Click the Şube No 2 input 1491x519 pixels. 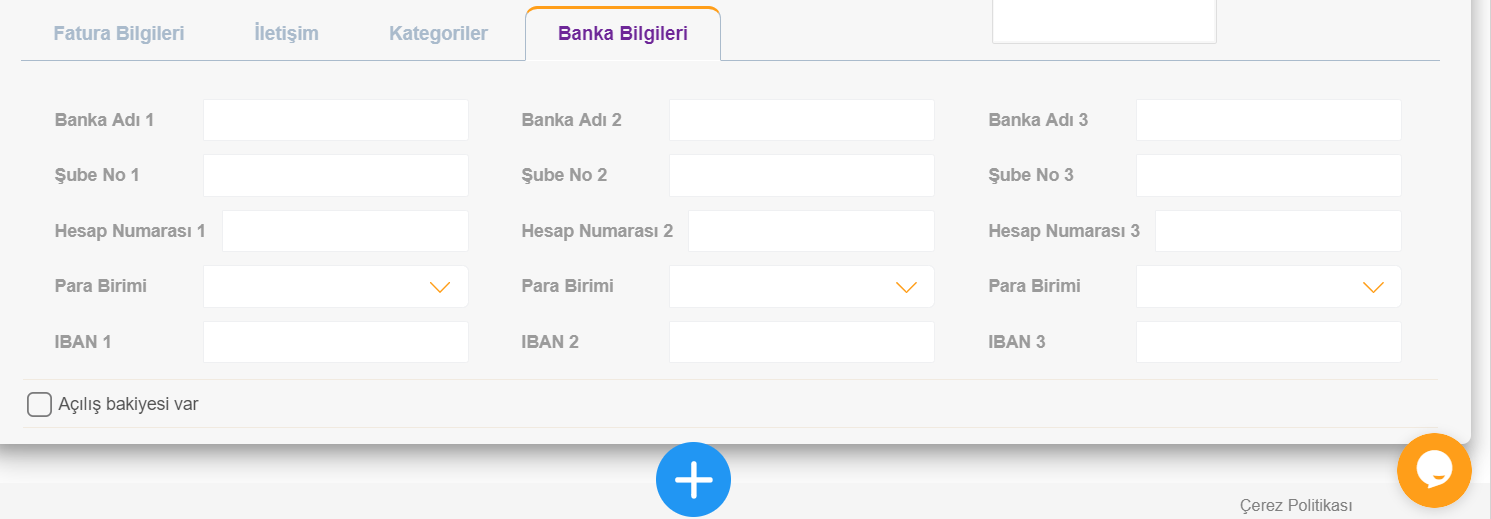[802, 175]
